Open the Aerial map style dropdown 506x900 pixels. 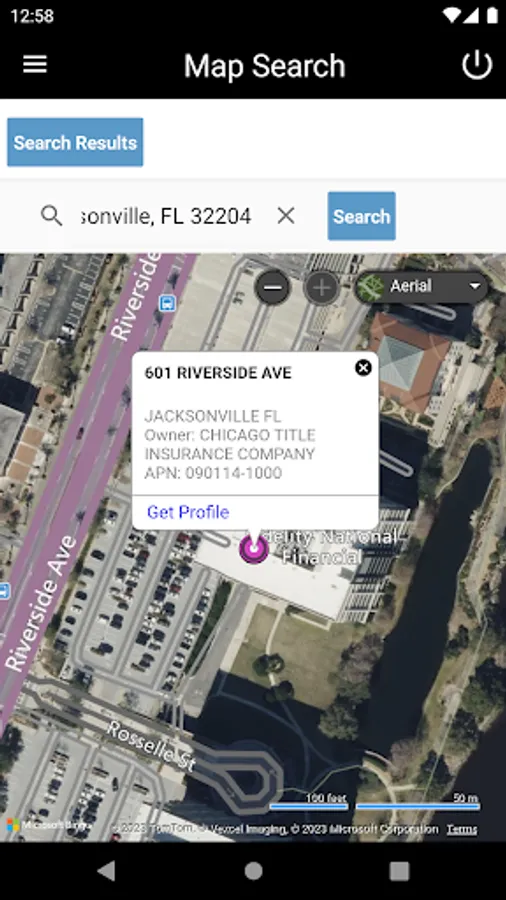pyautogui.click(x=421, y=286)
